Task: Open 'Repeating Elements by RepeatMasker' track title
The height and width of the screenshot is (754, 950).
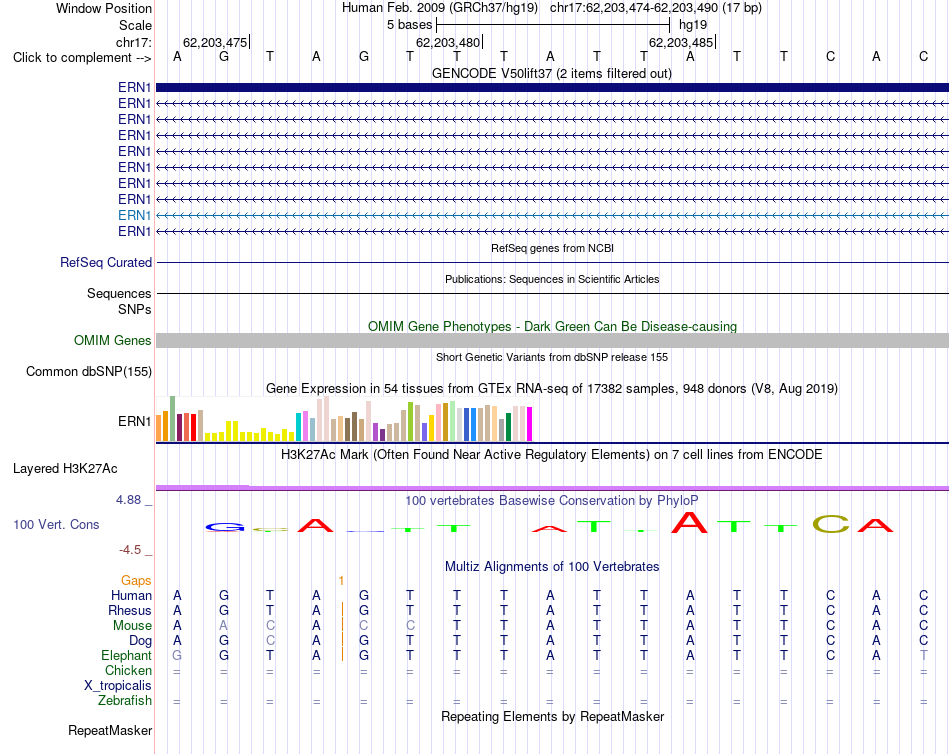Action: [552, 716]
